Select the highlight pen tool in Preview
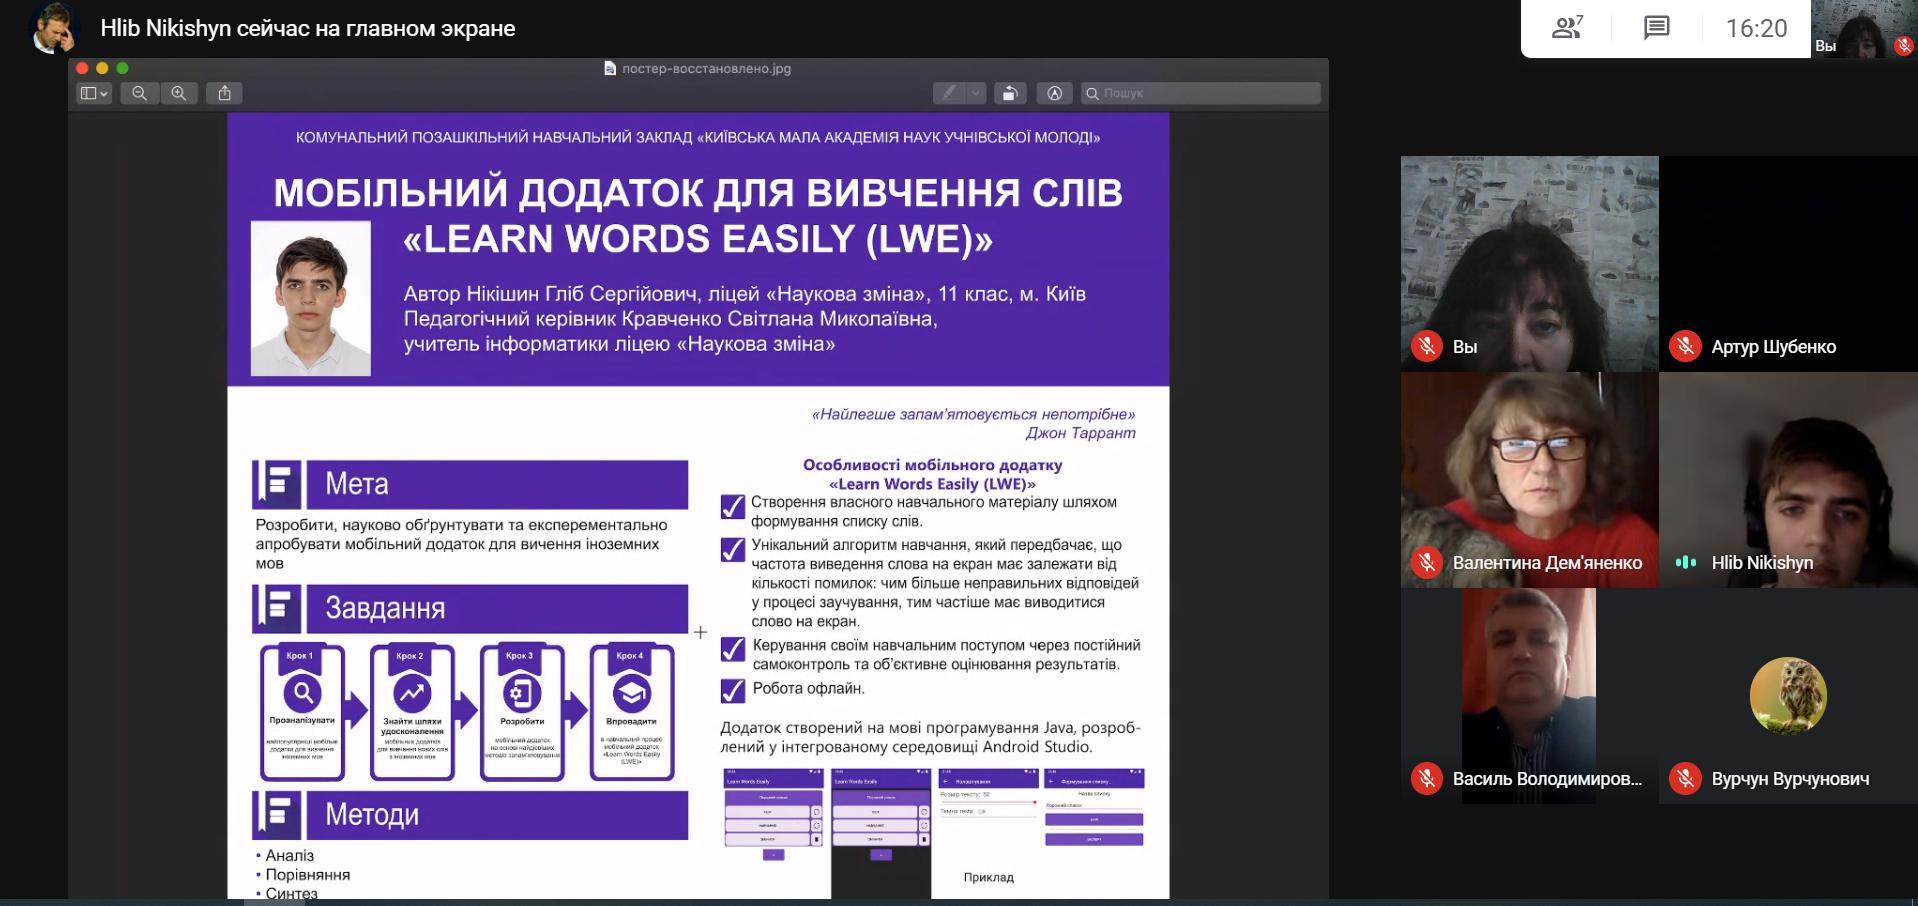1918x906 pixels. pyautogui.click(x=949, y=93)
